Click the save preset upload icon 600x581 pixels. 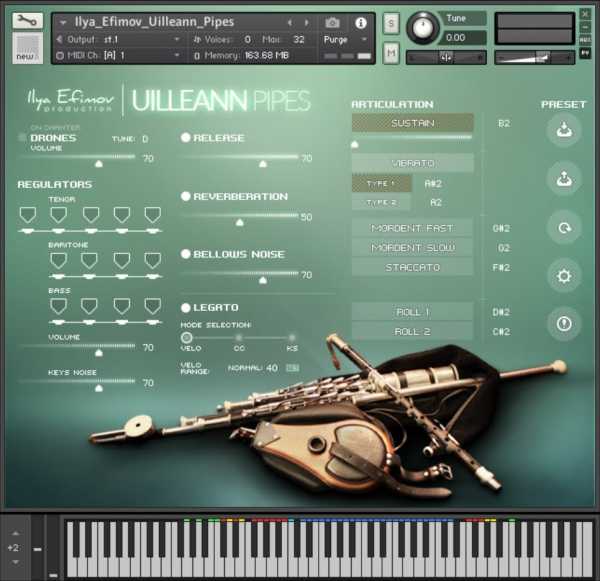(x=563, y=179)
